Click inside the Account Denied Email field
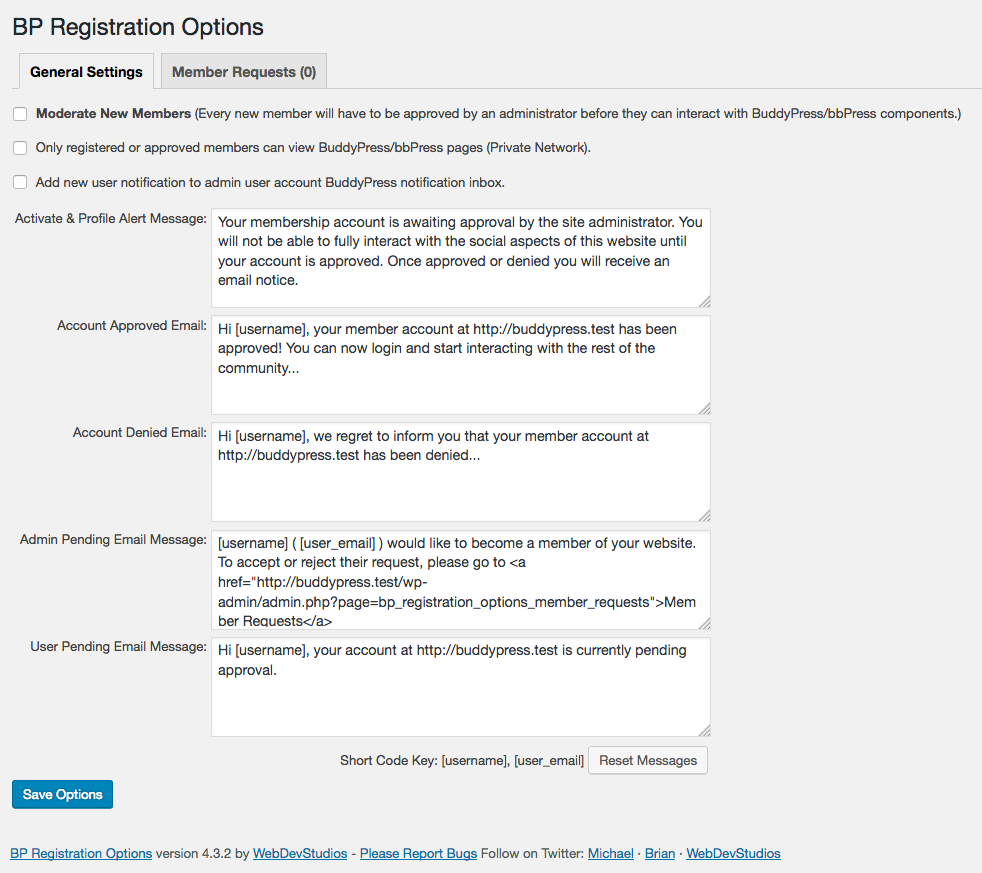The height and width of the screenshot is (873, 982). tap(460, 471)
